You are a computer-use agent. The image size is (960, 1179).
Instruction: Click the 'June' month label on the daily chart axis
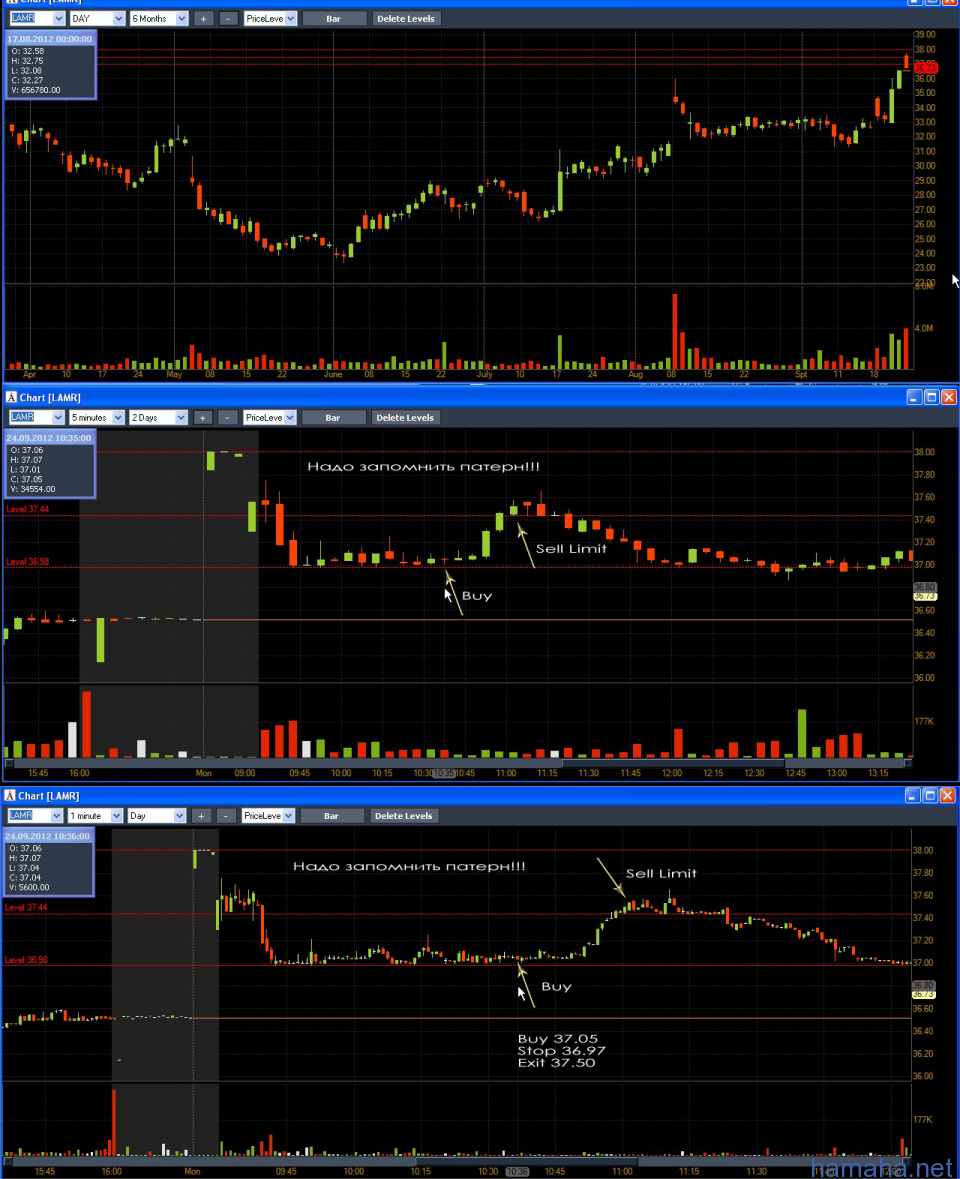click(x=332, y=374)
